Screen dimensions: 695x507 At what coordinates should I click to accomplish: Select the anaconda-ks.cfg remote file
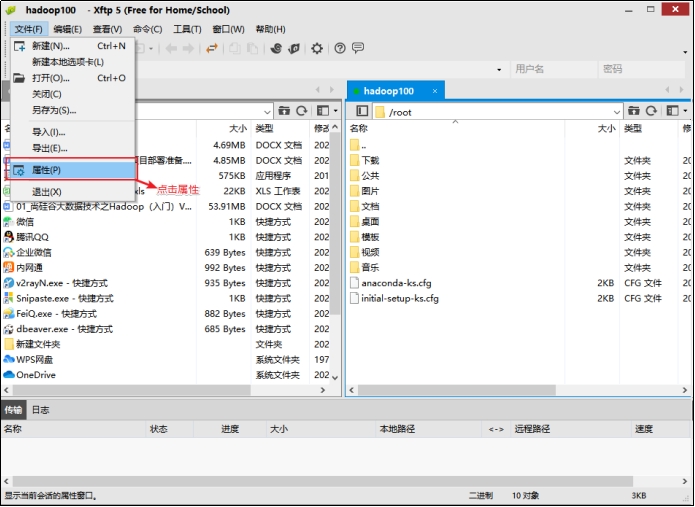coord(396,283)
